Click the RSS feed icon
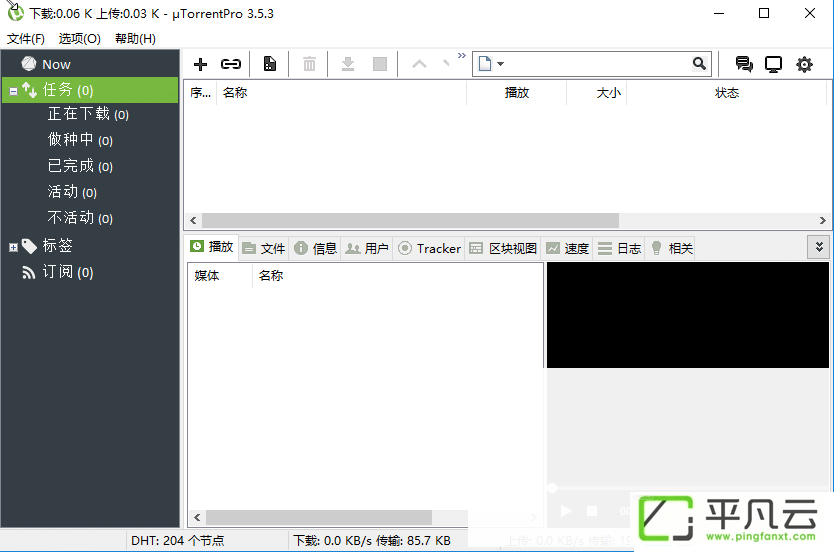The image size is (834, 552). point(28,273)
